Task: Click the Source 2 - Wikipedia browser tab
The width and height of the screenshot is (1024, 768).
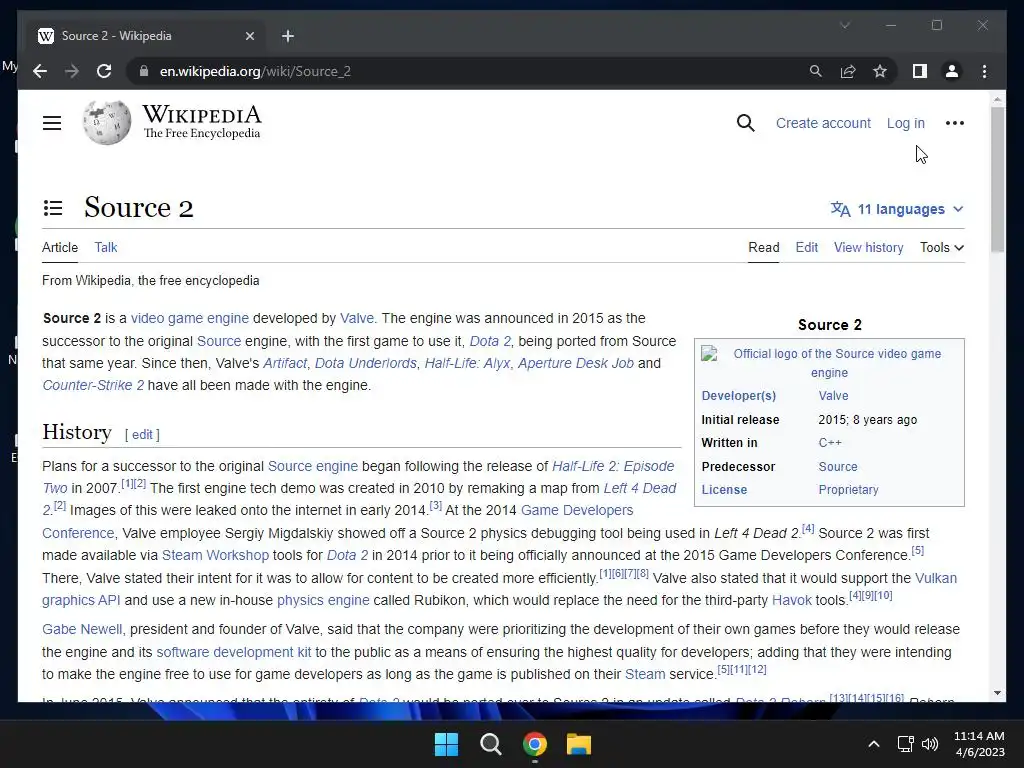Action: click(146, 36)
